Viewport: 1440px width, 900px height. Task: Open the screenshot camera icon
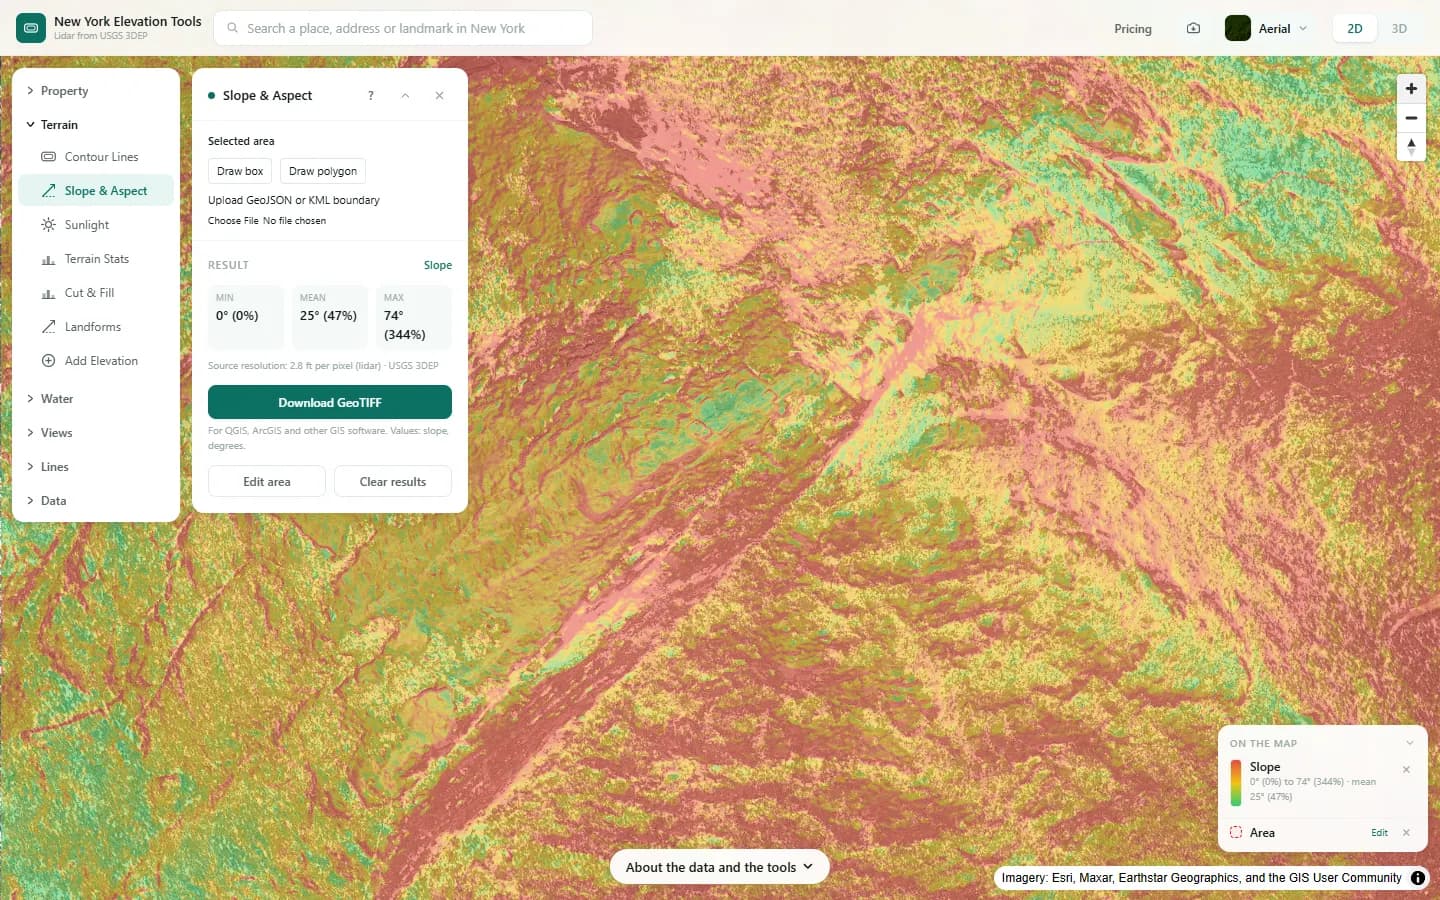coord(1193,29)
